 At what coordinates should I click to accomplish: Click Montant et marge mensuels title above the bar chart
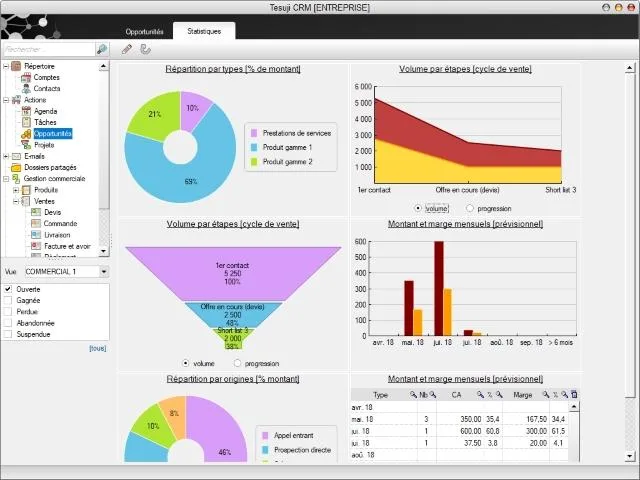click(465, 224)
